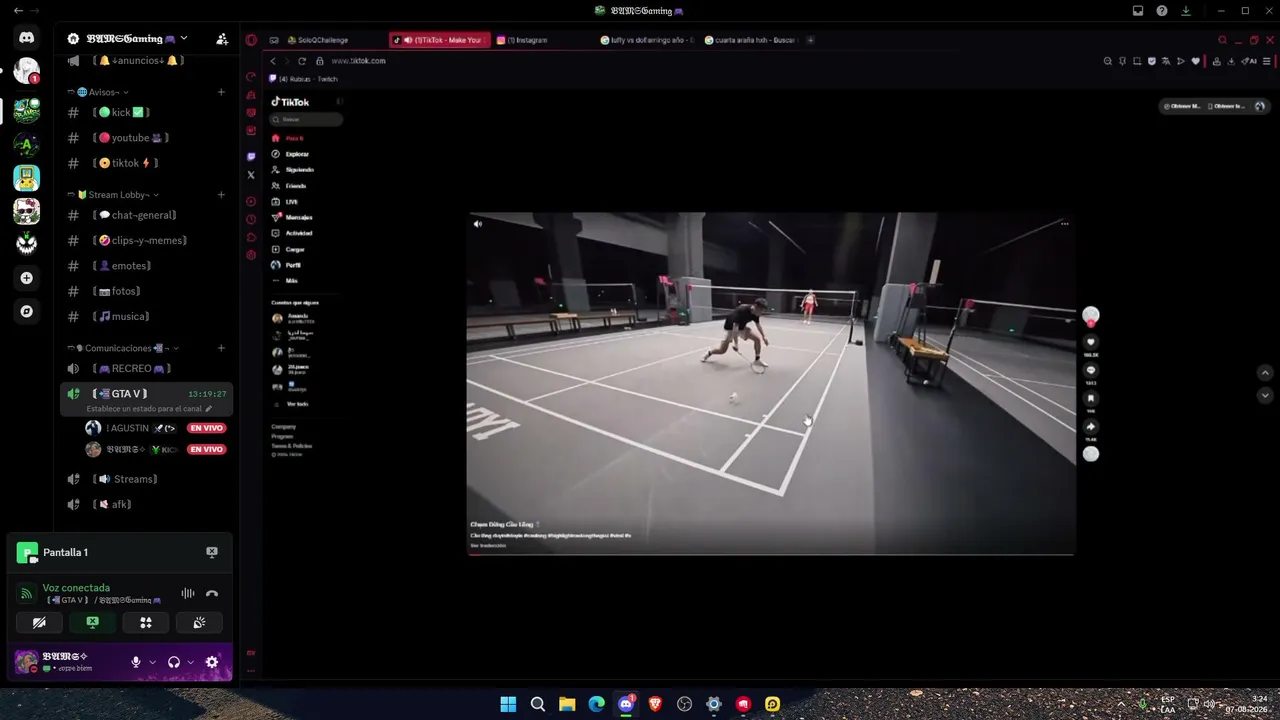Open three-dot menu on TikTok video

(1064, 223)
